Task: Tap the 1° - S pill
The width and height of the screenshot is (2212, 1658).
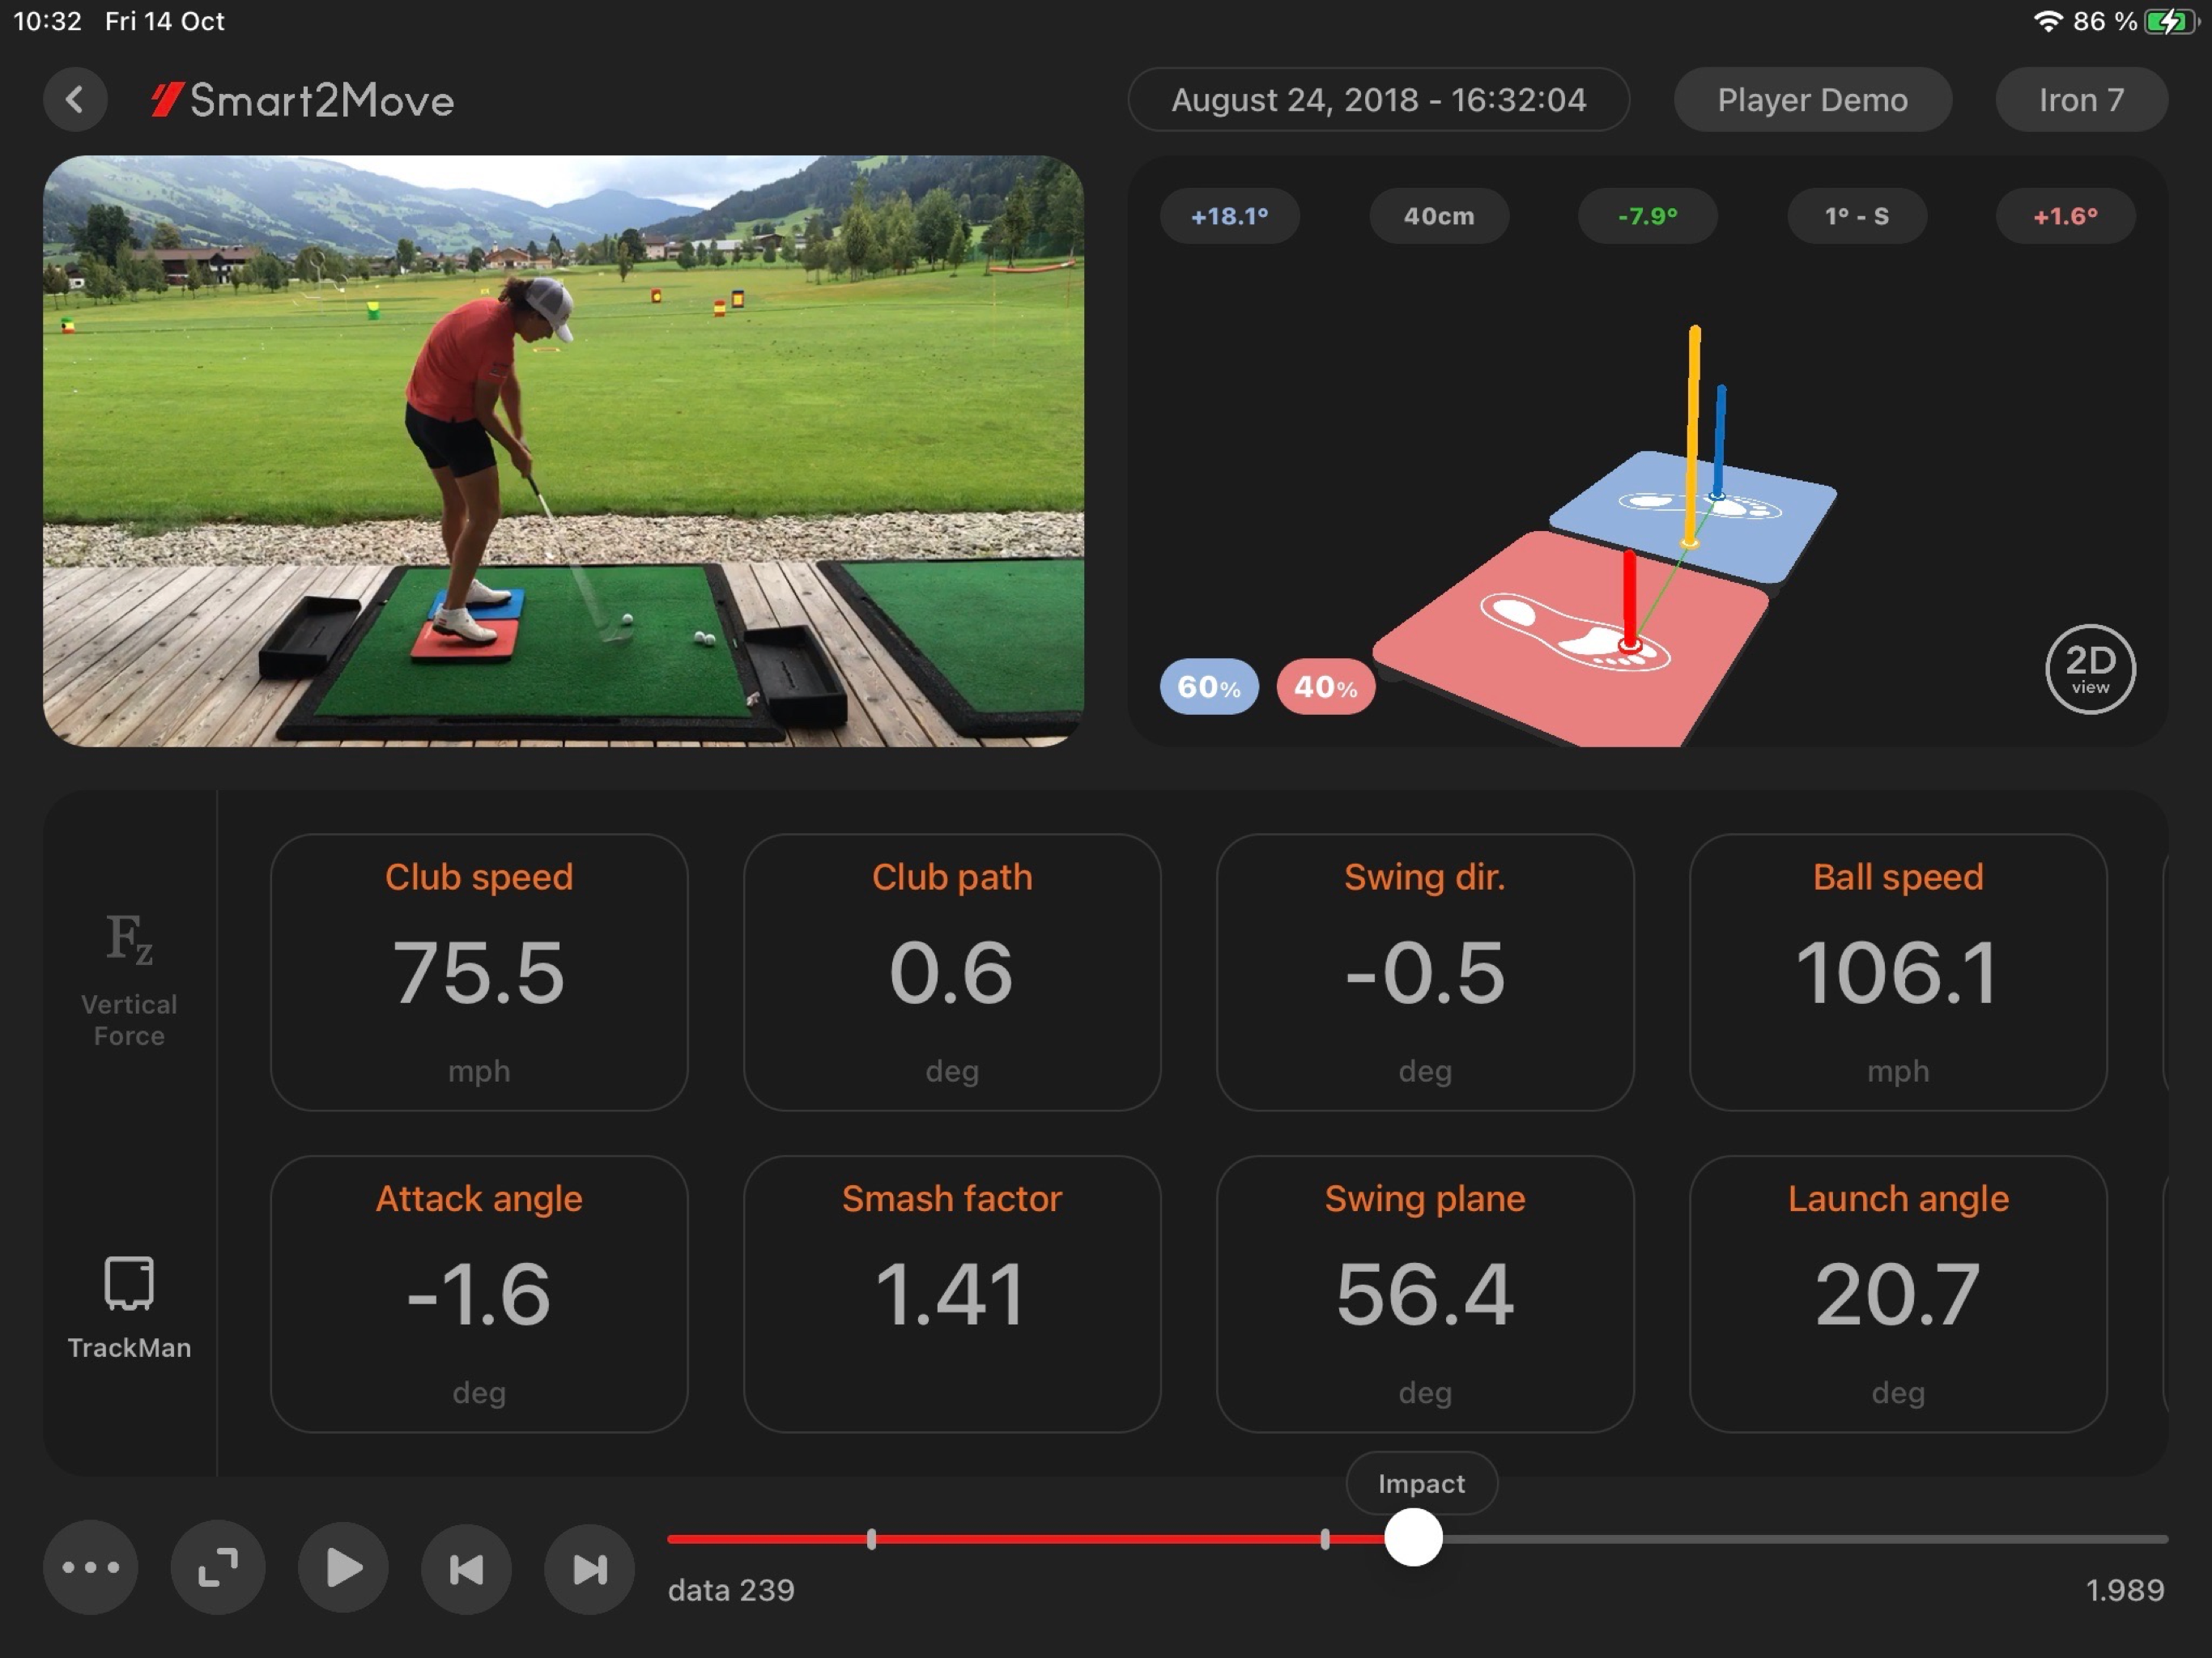Action: [x=1856, y=216]
